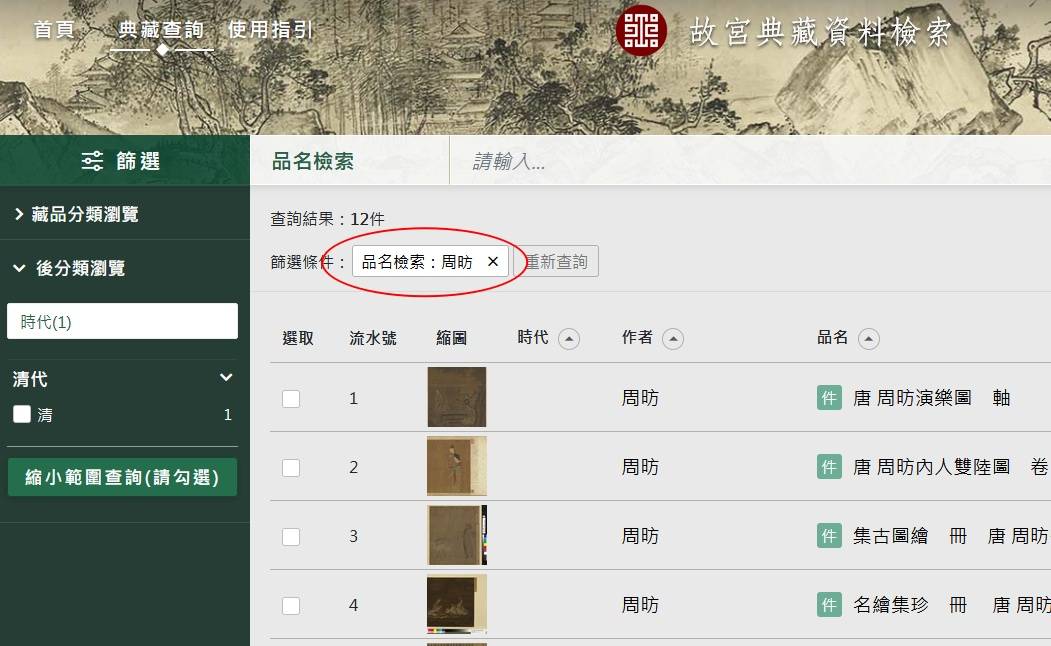Sort by 作者 column arrow
Image resolution: width=1051 pixels, height=646 pixels.
673,339
